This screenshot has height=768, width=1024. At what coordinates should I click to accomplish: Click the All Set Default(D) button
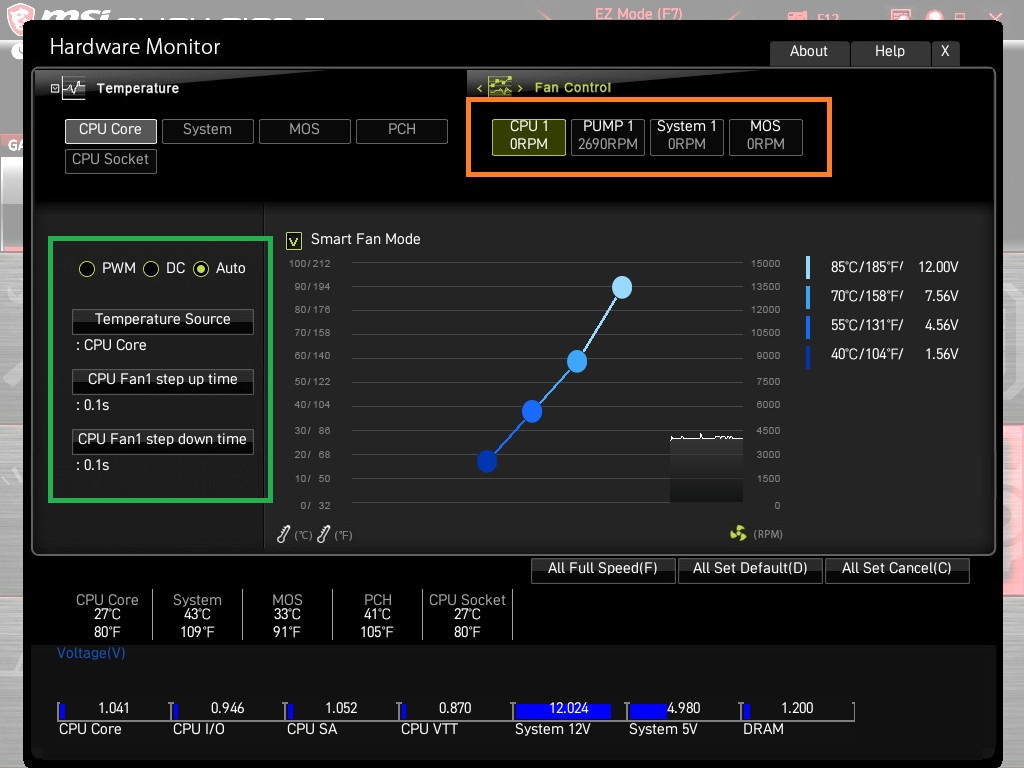[x=750, y=570]
